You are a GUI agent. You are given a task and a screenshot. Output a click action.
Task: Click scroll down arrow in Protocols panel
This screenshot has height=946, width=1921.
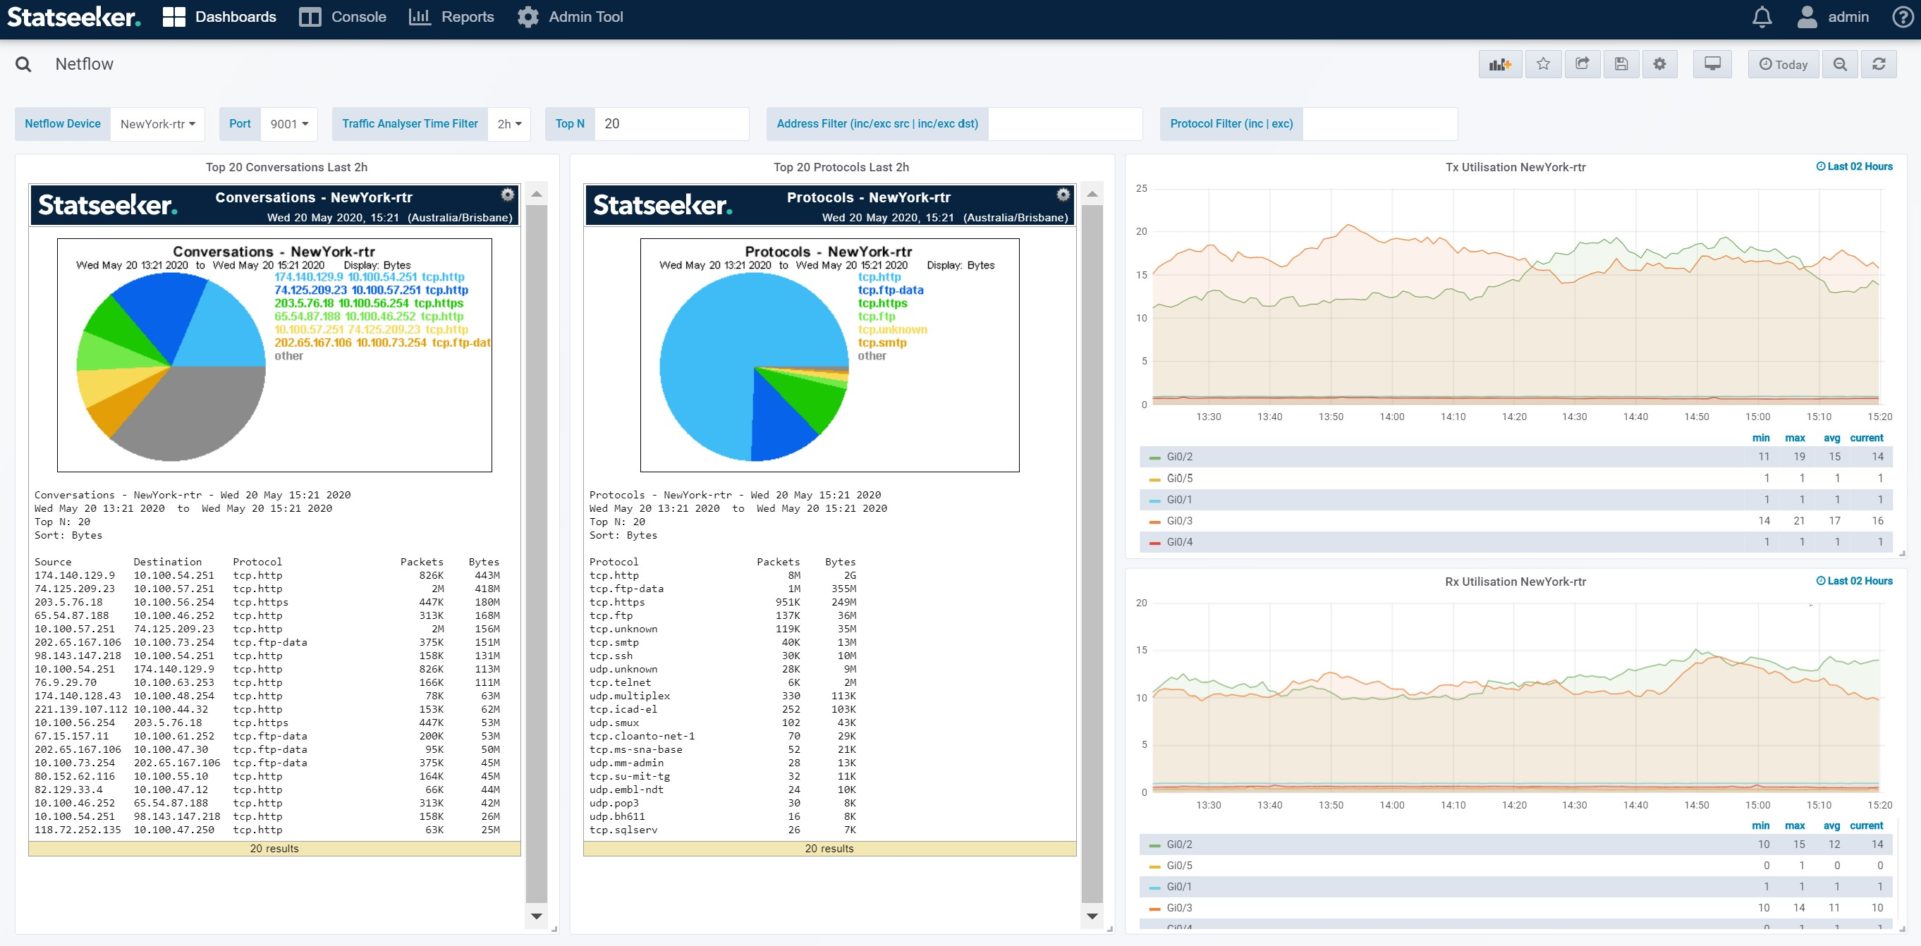tap(1092, 916)
